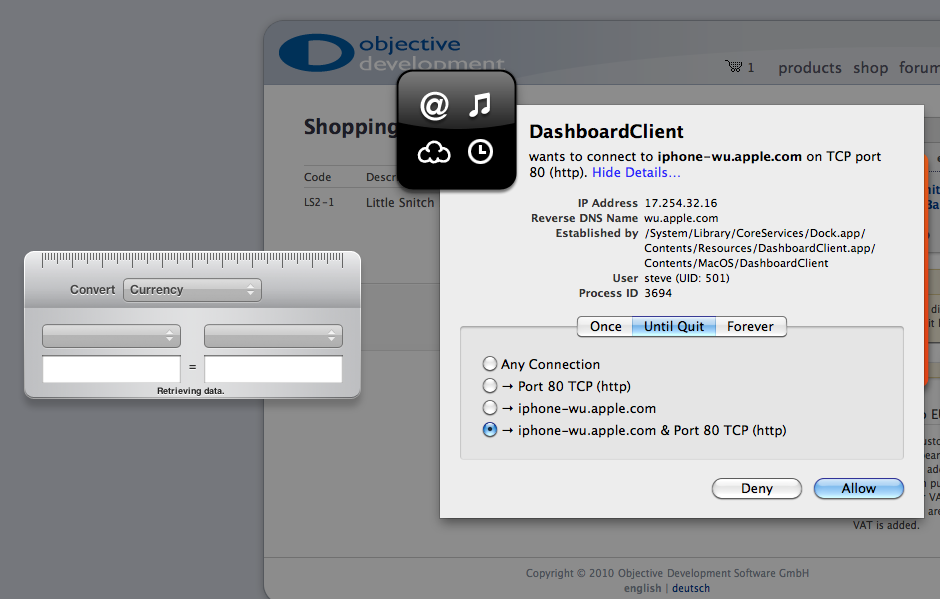Click the cloud icon in the Little Snitch badge

(434, 152)
